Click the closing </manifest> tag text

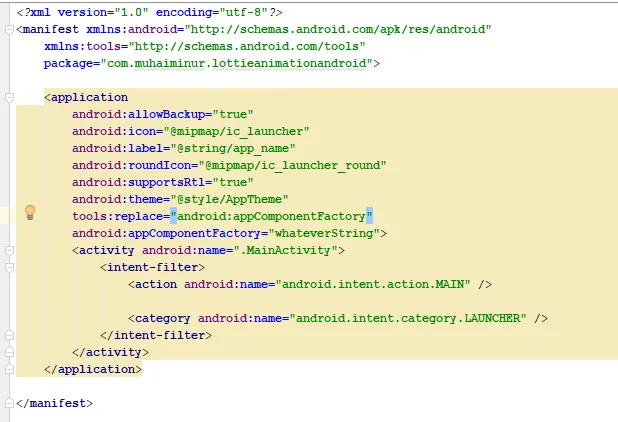54,403
